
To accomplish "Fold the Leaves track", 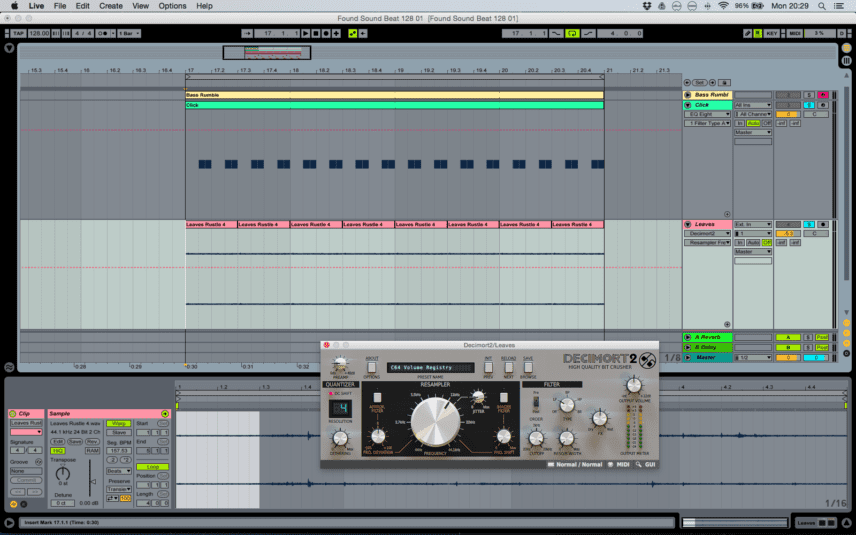I will [x=688, y=224].
